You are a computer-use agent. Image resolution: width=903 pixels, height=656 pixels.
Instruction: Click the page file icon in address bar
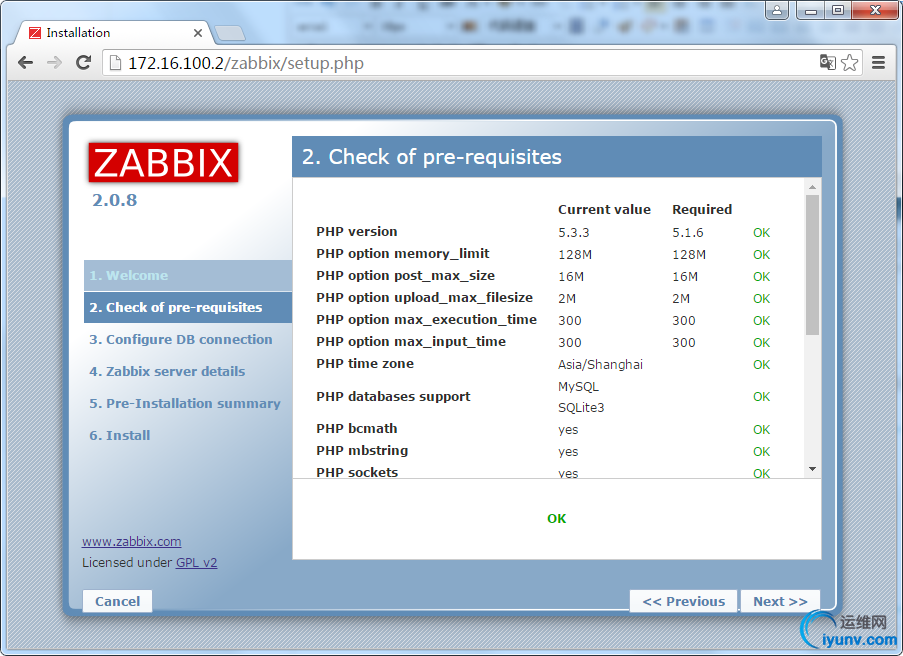115,62
